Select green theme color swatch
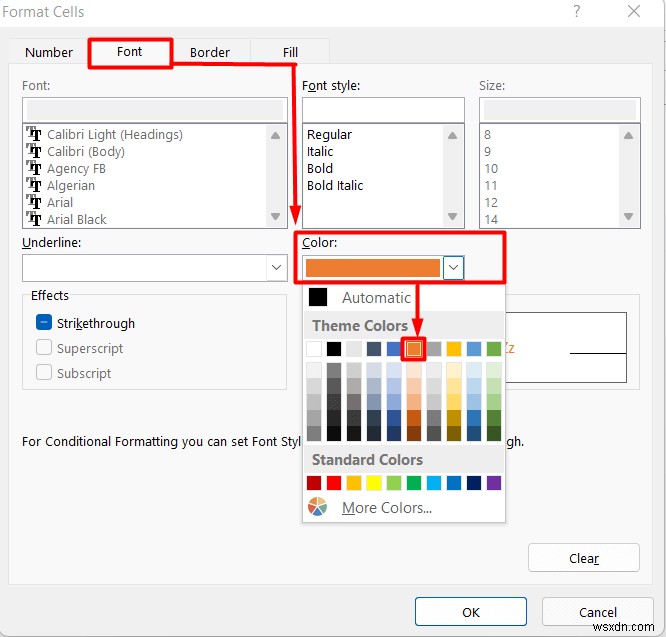666x637 pixels. pos(494,349)
